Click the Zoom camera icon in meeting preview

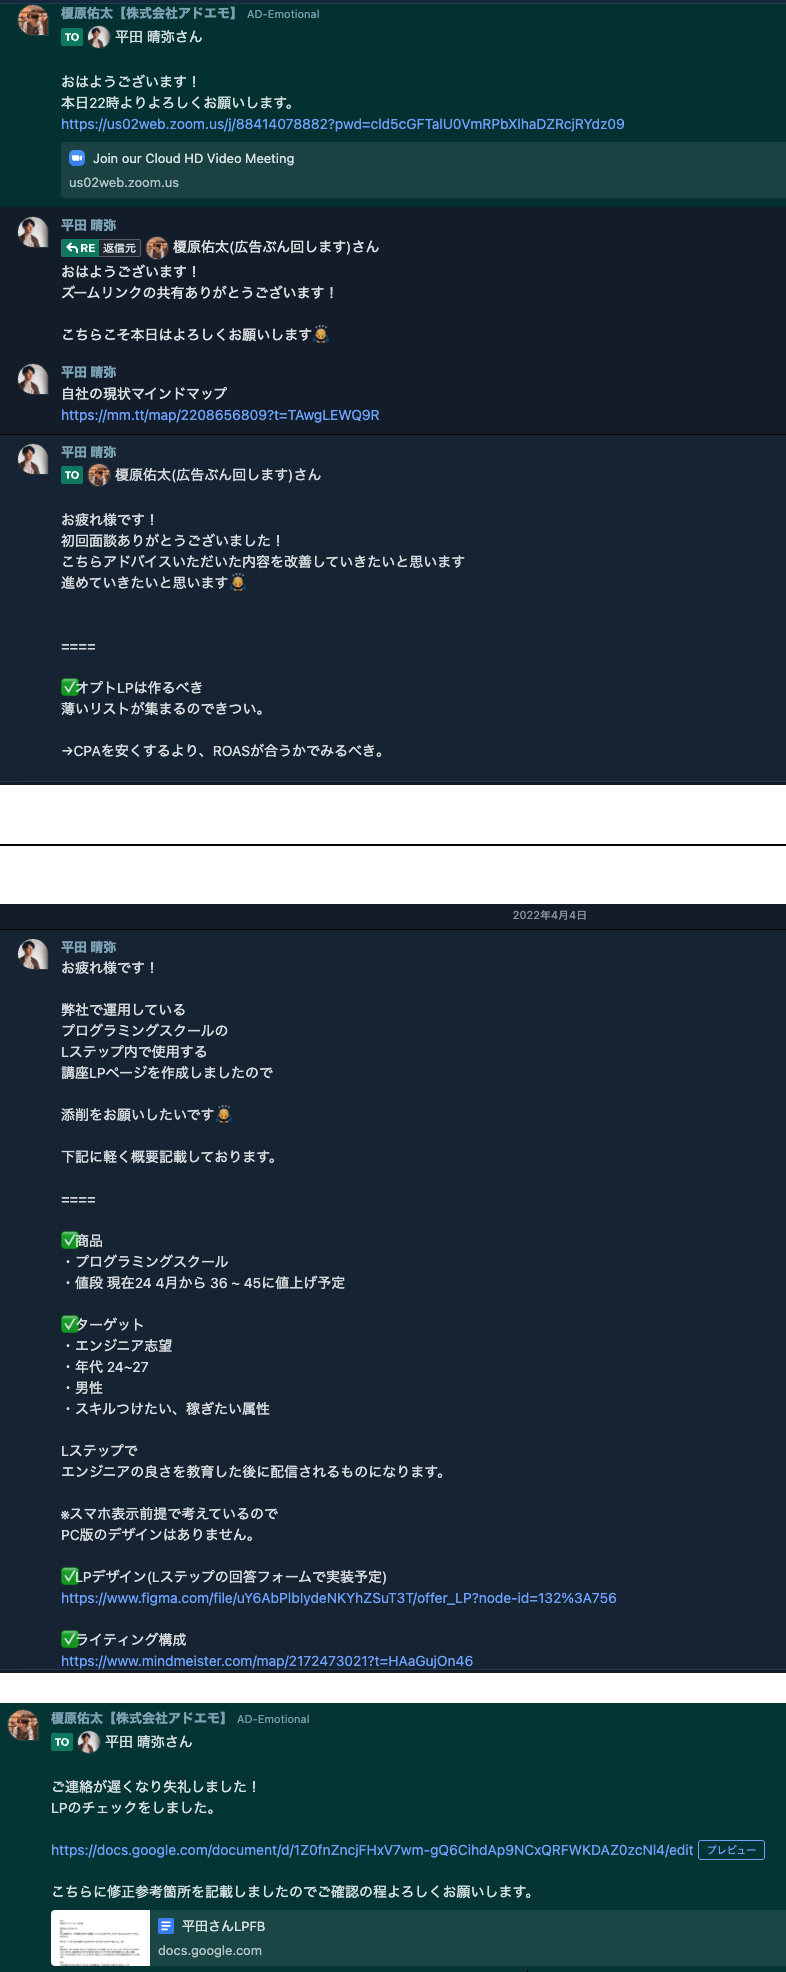pyautogui.click(x=77, y=158)
